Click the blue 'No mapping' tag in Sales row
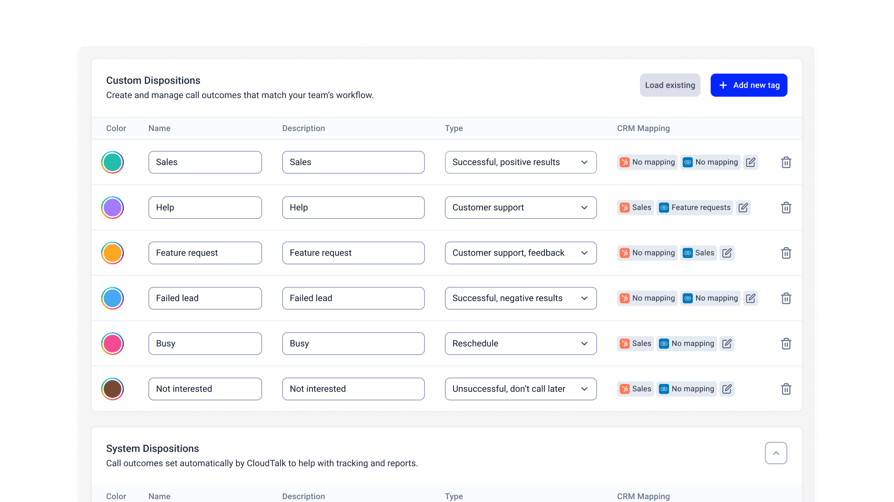 [710, 162]
